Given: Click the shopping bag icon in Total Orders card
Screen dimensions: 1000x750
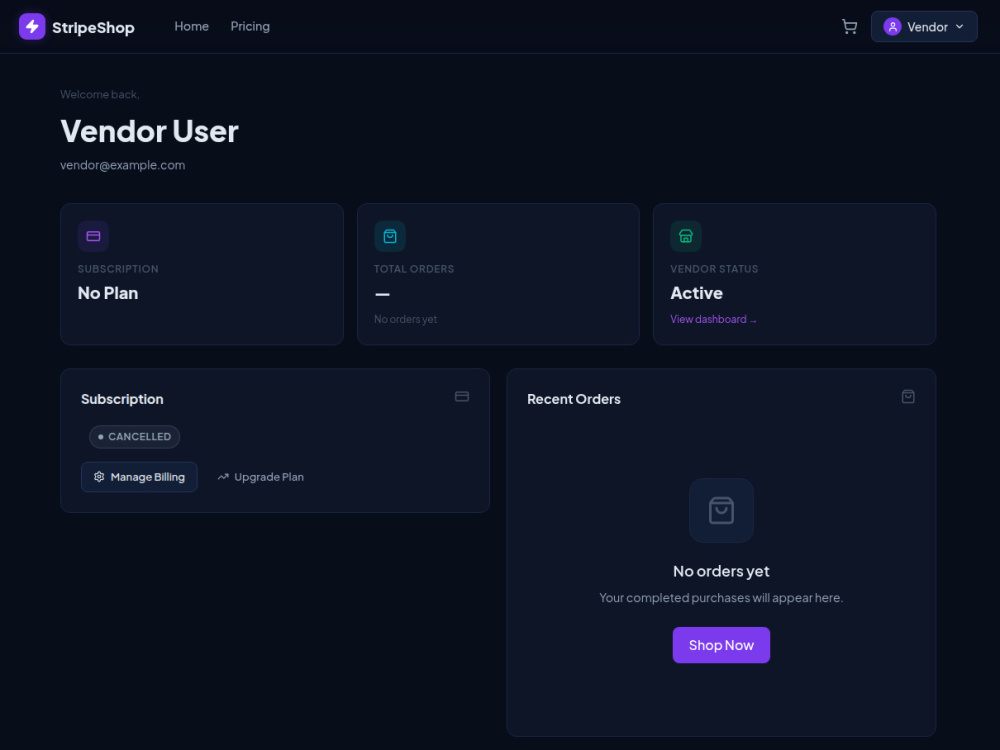Looking at the screenshot, I should click(x=390, y=237).
